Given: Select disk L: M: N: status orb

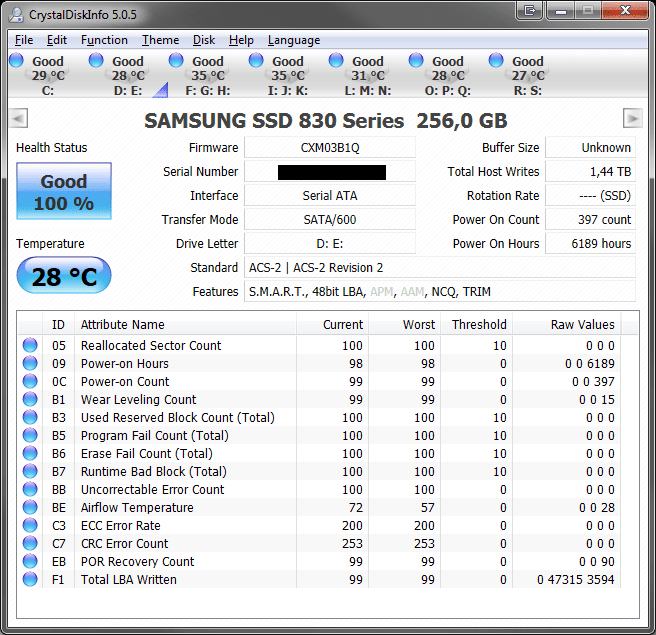Looking at the screenshot, I should 336,60.
